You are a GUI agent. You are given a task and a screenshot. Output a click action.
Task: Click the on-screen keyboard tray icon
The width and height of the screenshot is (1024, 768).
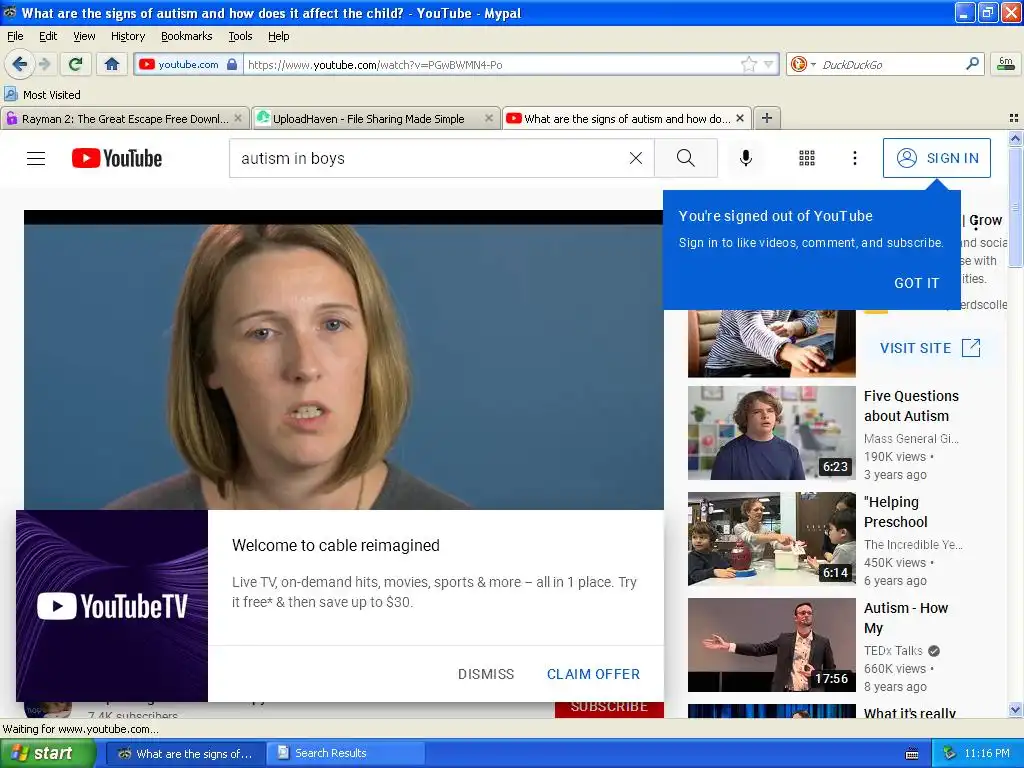912,754
